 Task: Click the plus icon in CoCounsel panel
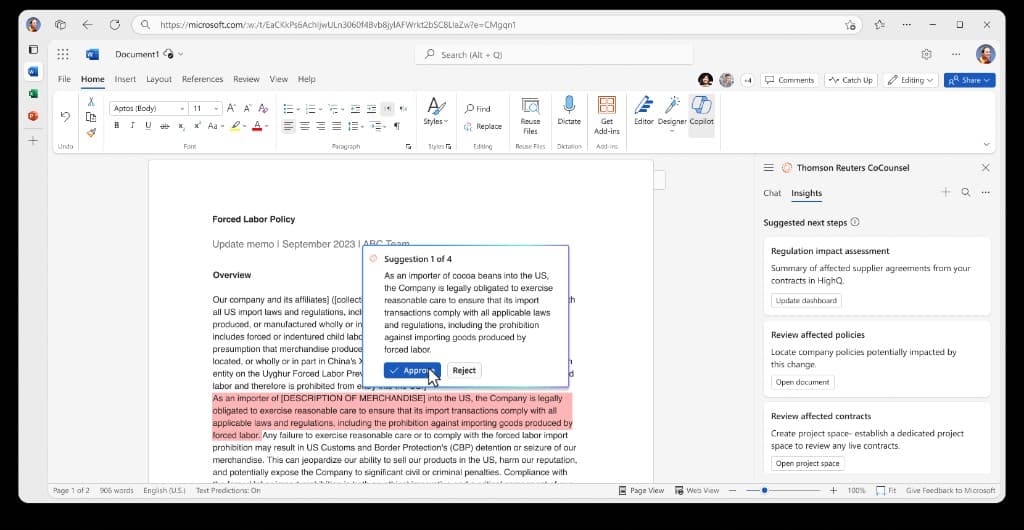click(945, 193)
